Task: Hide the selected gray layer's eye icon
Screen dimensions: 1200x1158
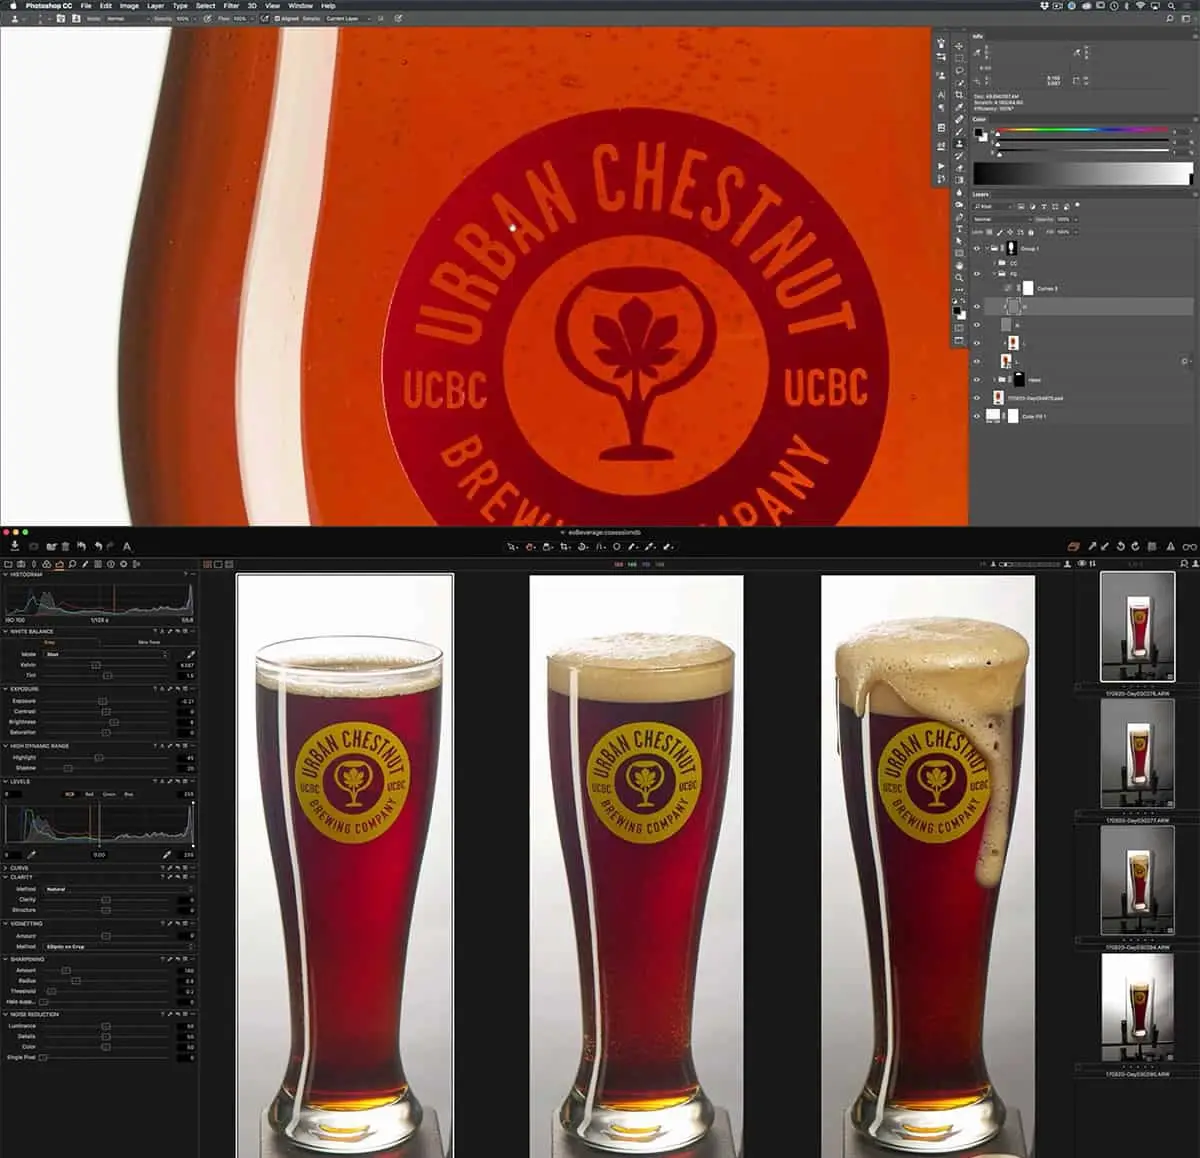Action: pos(977,307)
